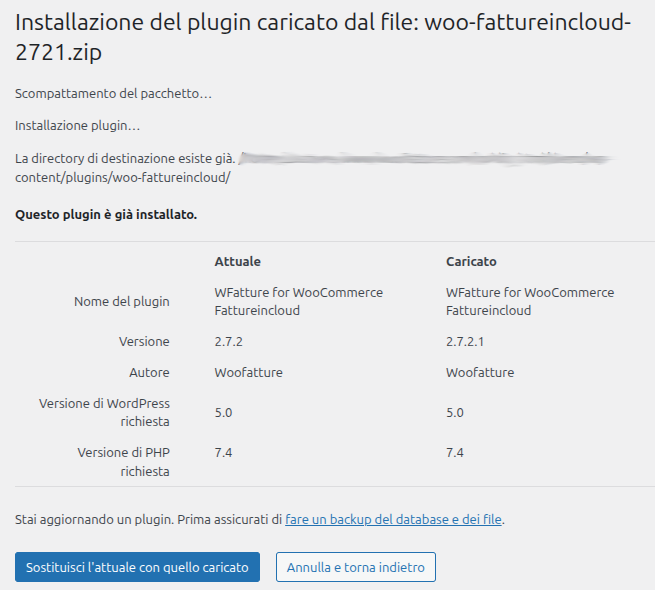Select the 'Attuale' column header
655x590 pixels.
tap(238, 262)
